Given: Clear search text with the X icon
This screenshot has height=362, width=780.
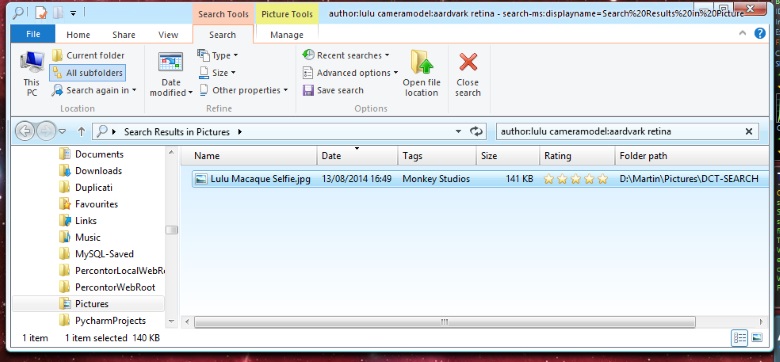Looking at the screenshot, I should coord(749,132).
